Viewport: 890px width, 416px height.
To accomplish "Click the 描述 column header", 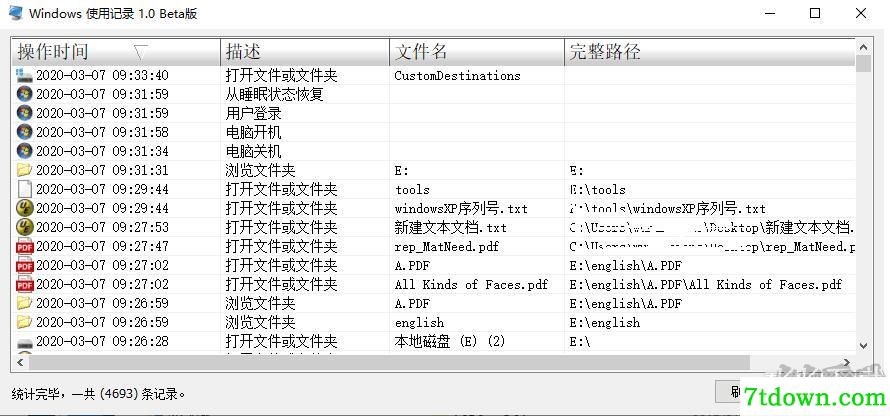I will pyautogui.click(x=305, y=52).
